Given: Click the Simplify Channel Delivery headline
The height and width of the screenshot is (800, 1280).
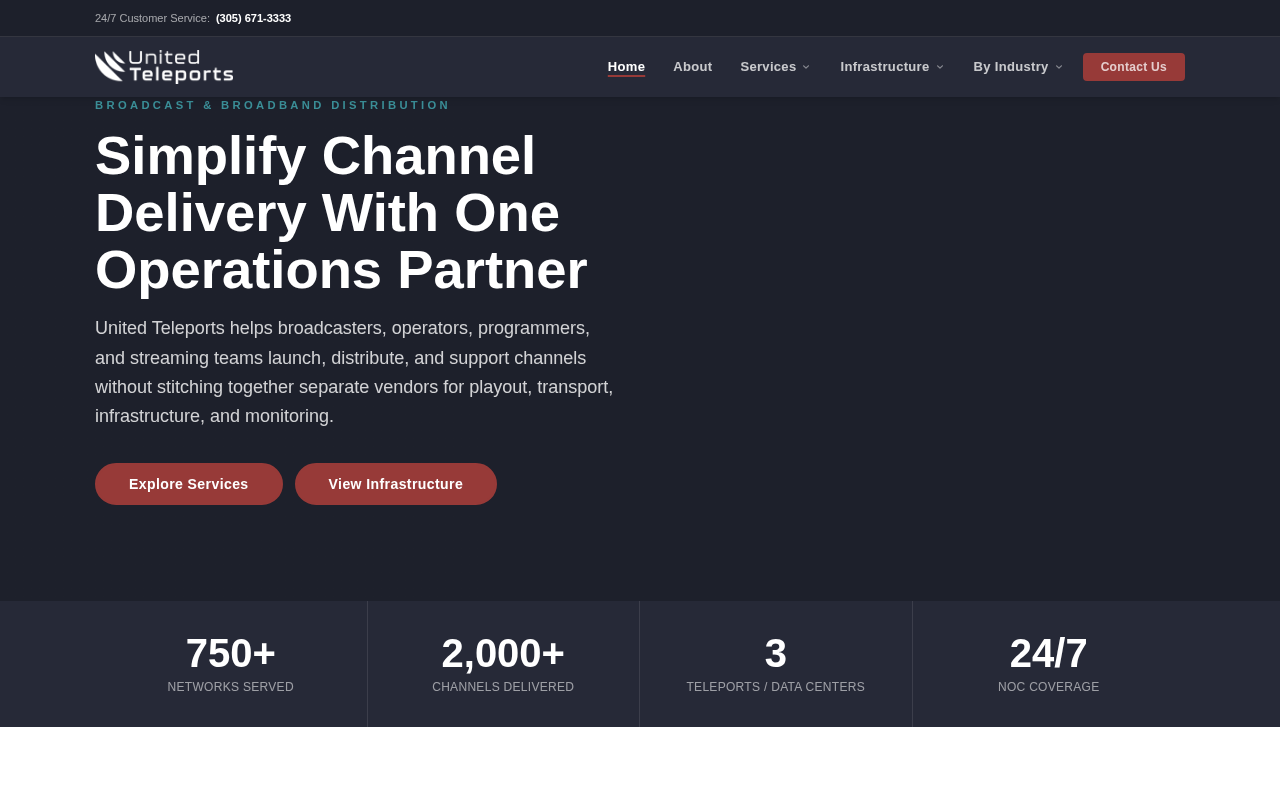Looking at the screenshot, I should click(x=341, y=213).
